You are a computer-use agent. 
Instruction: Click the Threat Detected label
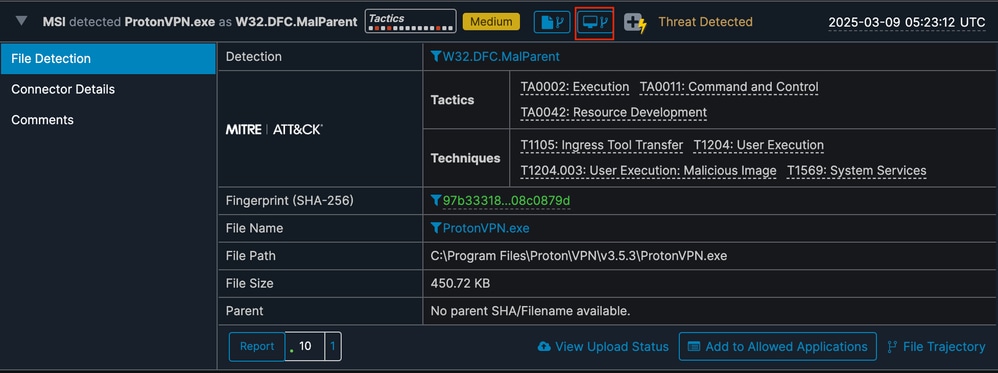705,22
